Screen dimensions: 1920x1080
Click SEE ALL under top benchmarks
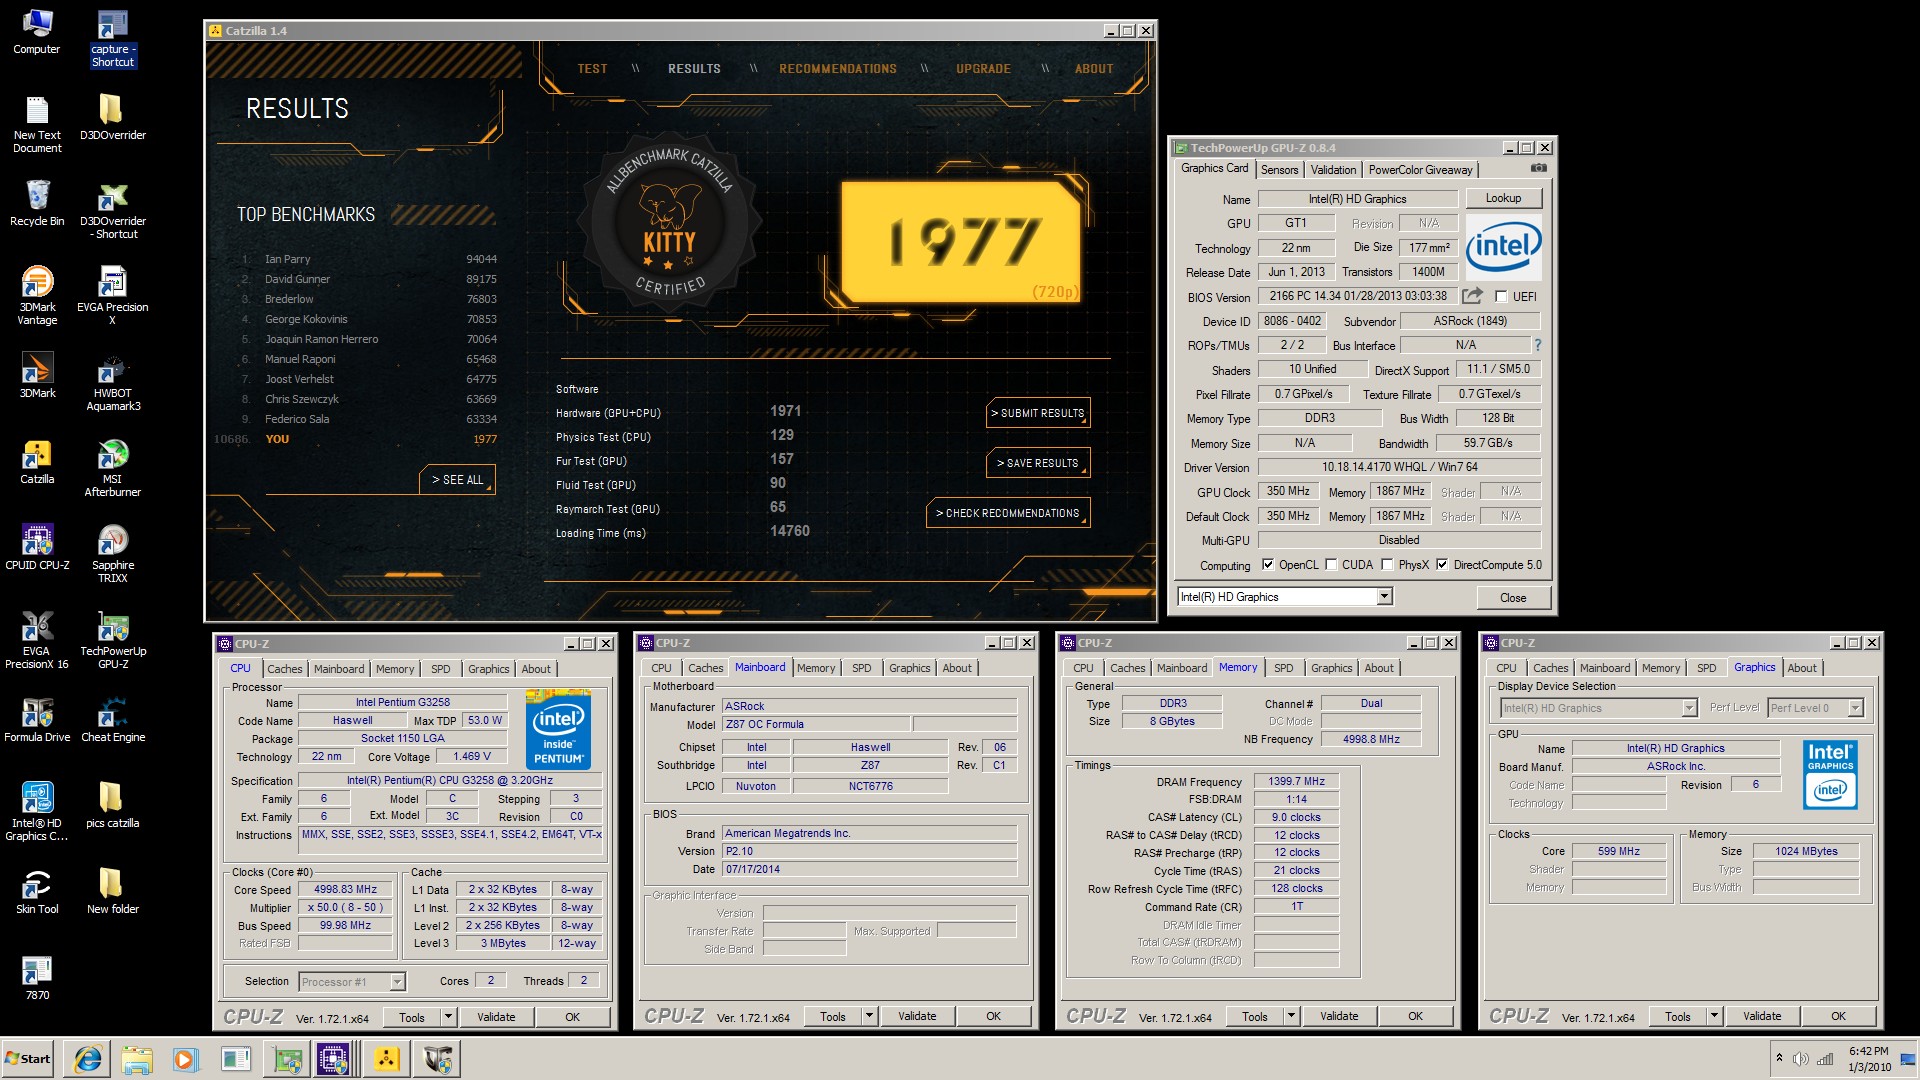tap(457, 480)
